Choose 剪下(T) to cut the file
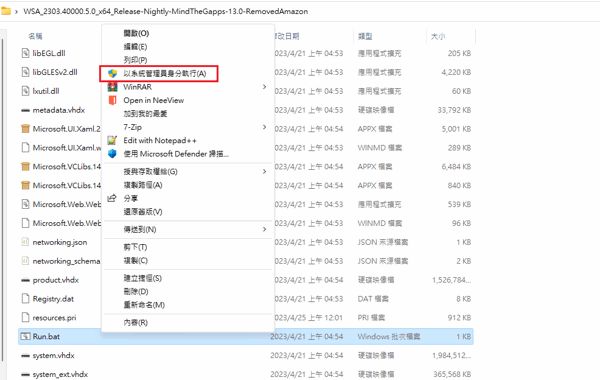This screenshot has height=380, width=600. tap(135, 247)
